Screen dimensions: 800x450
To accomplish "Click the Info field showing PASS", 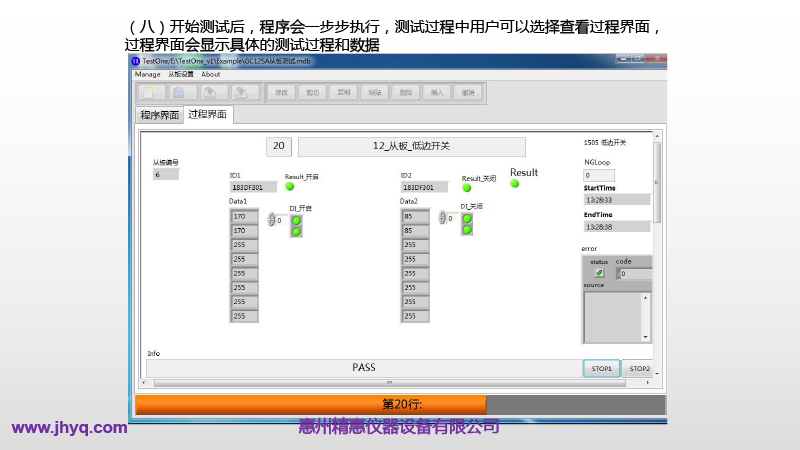I will 364,368.
